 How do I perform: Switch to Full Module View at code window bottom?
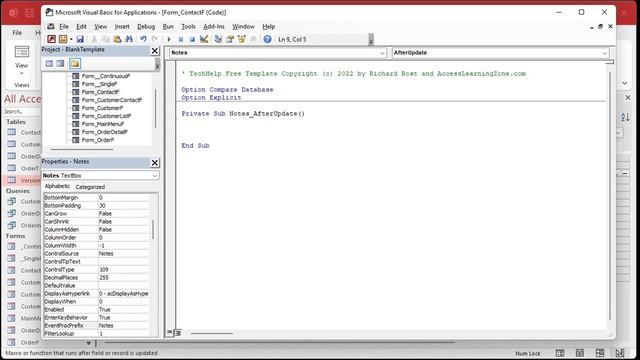coord(178,333)
